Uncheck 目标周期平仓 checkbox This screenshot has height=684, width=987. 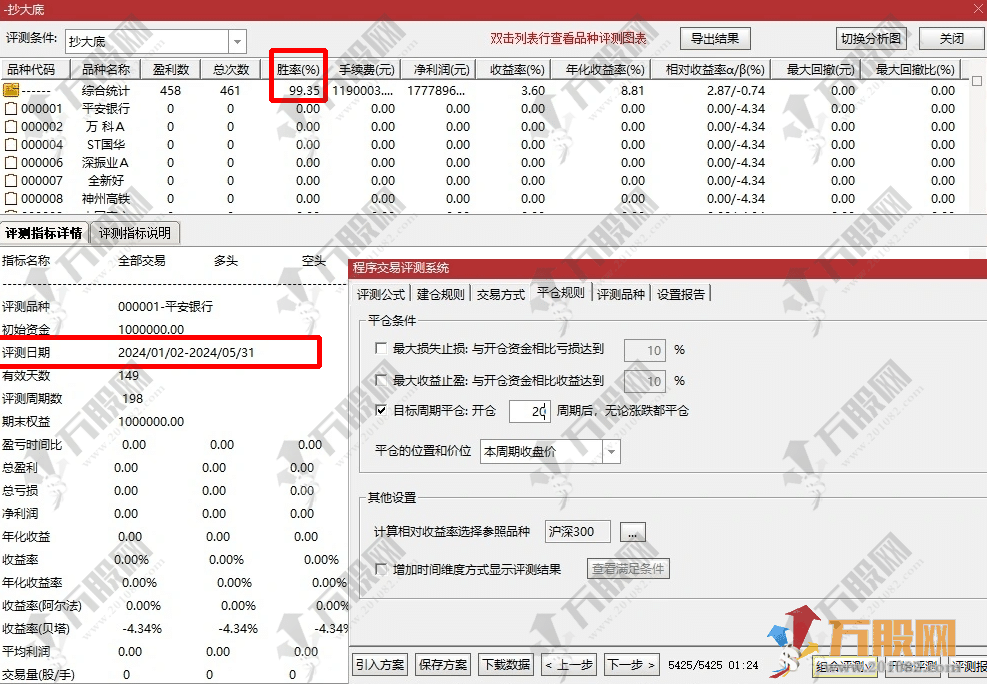381,410
